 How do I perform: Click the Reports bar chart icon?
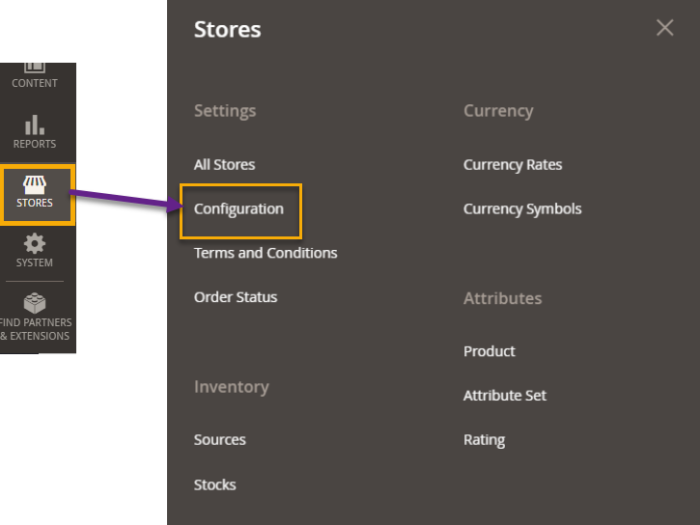coord(35,125)
